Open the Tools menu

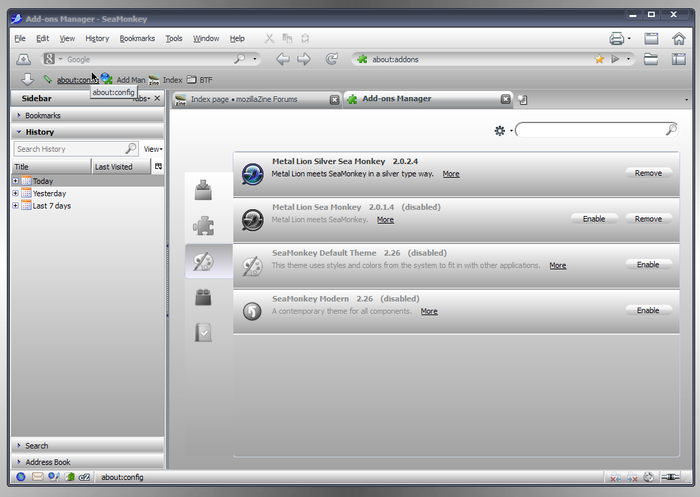coord(174,38)
